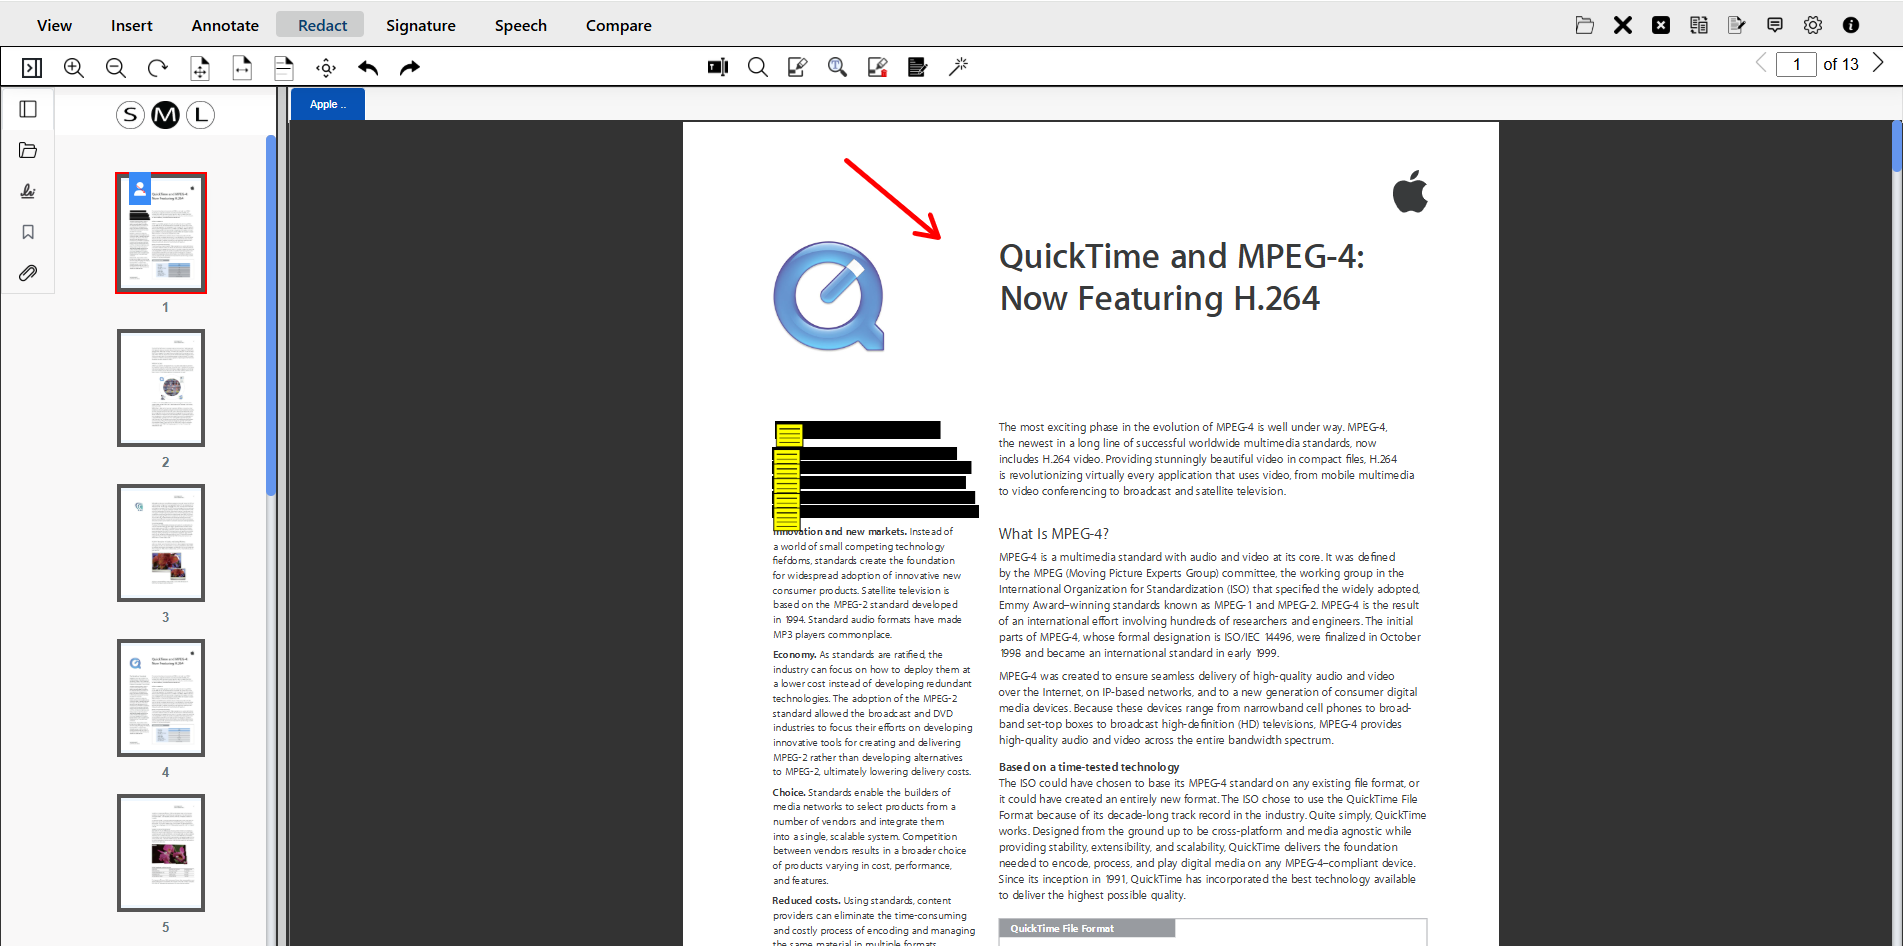The height and width of the screenshot is (946, 1903).
Task: Click the zoom out magnifier
Action: tap(116, 67)
